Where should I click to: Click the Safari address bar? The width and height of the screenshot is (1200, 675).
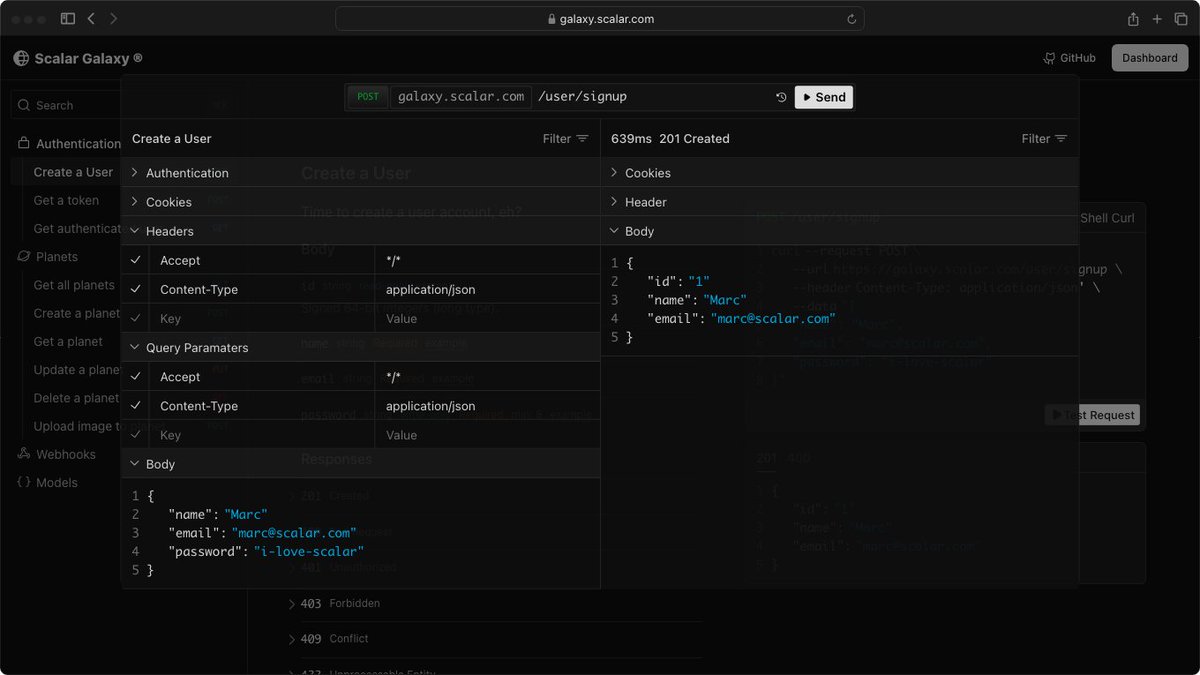pyautogui.click(x=600, y=18)
